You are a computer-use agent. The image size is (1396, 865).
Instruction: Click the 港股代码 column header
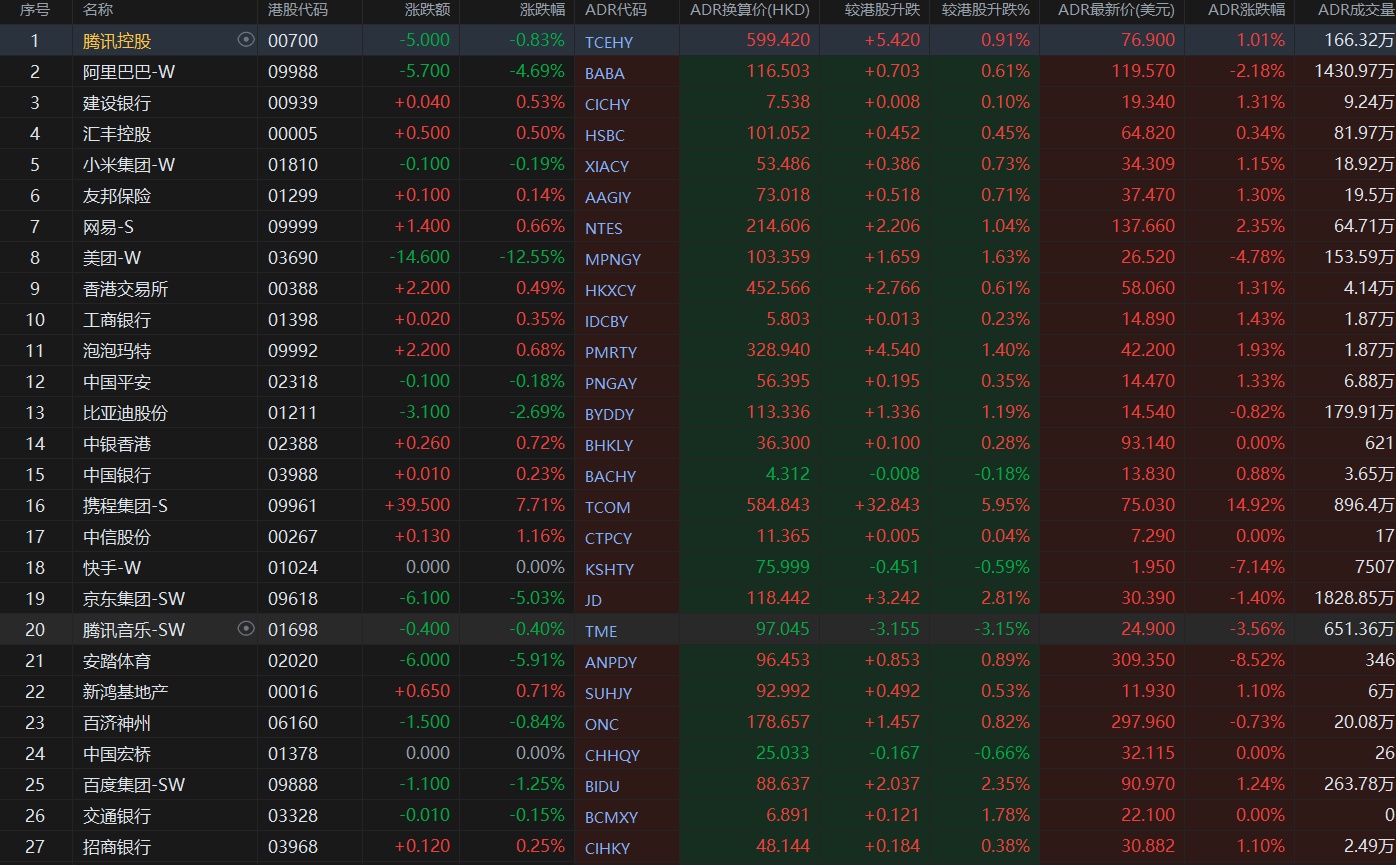point(298,10)
